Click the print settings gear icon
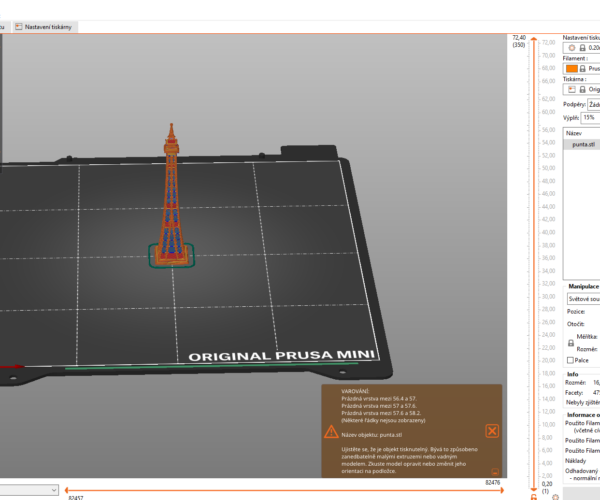Viewport: 600px width, 500px height. (572, 48)
